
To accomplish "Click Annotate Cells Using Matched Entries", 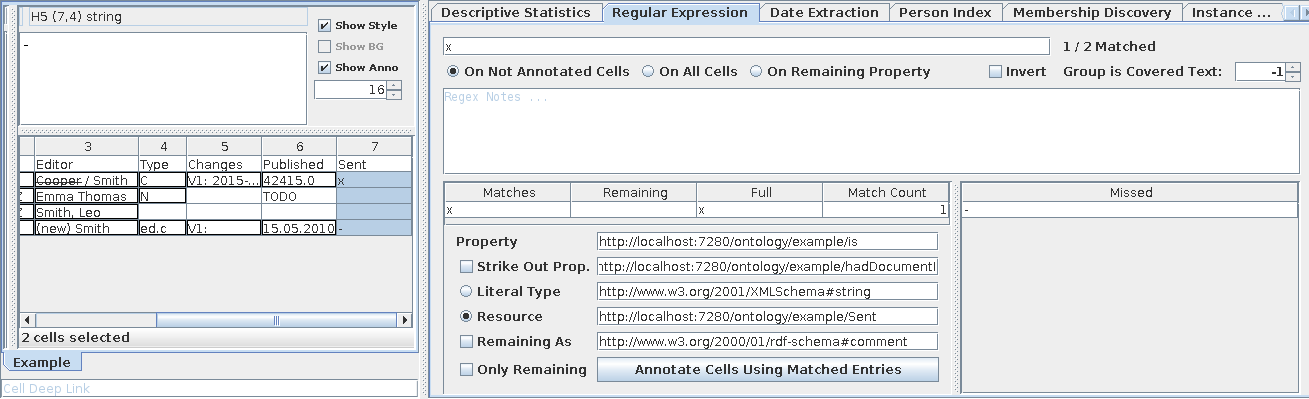I will click(x=768, y=370).
